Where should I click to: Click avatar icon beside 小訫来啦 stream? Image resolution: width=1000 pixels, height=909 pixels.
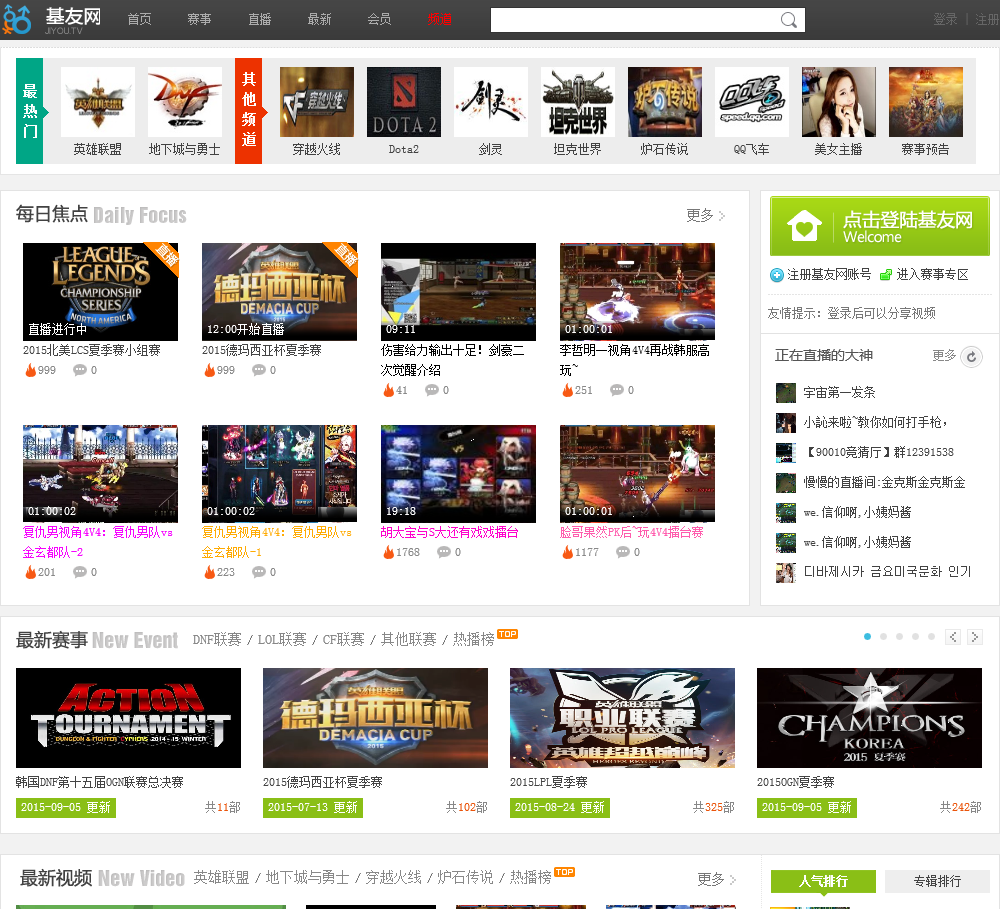click(x=786, y=422)
